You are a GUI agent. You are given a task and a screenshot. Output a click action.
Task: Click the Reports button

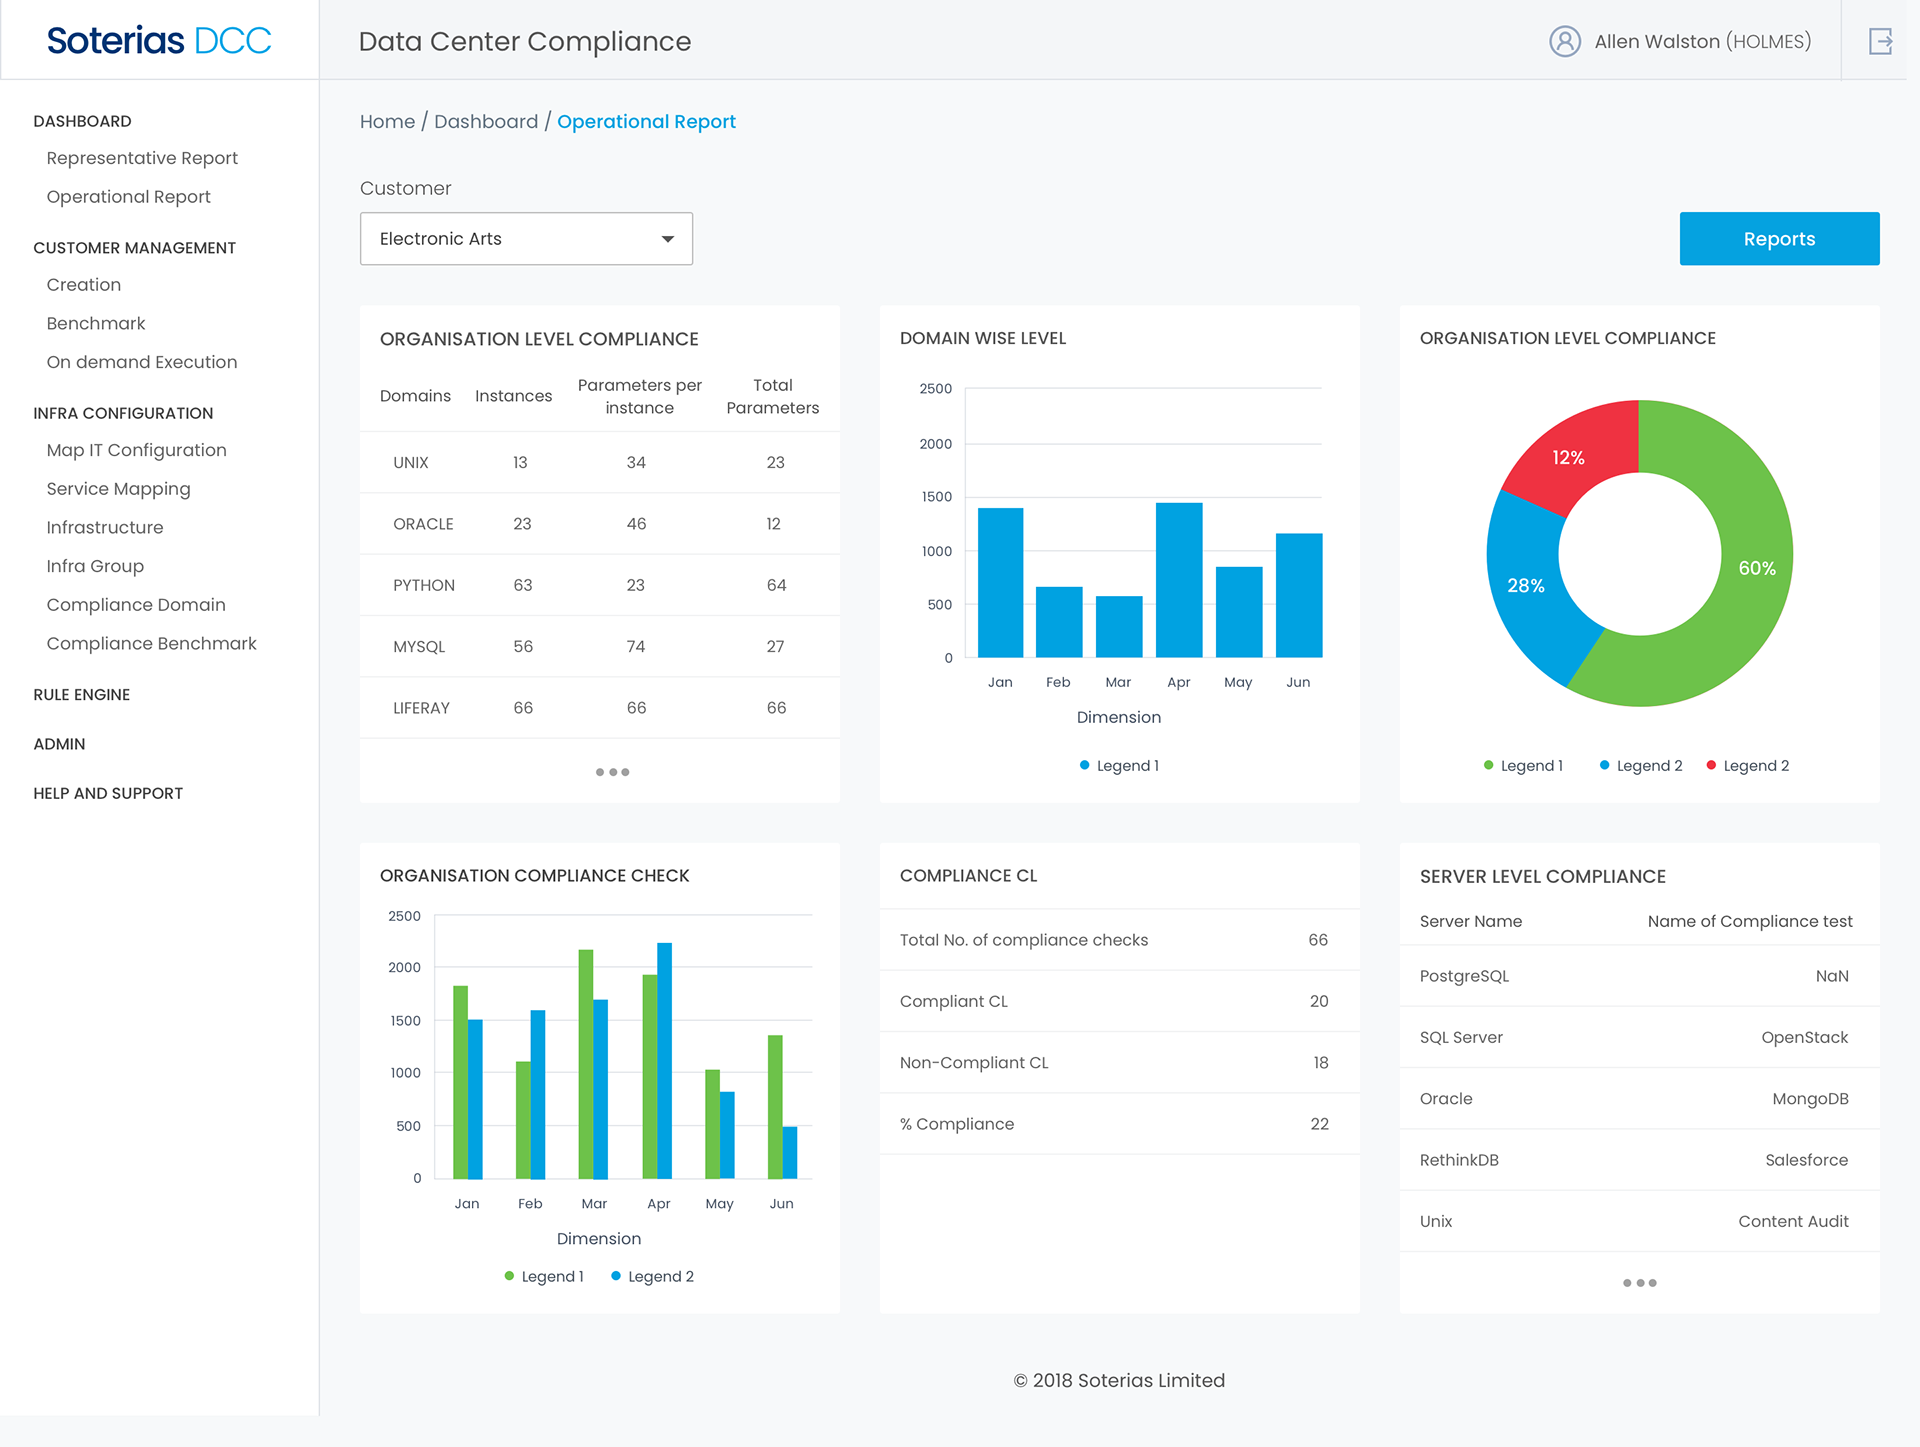(x=1779, y=239)
